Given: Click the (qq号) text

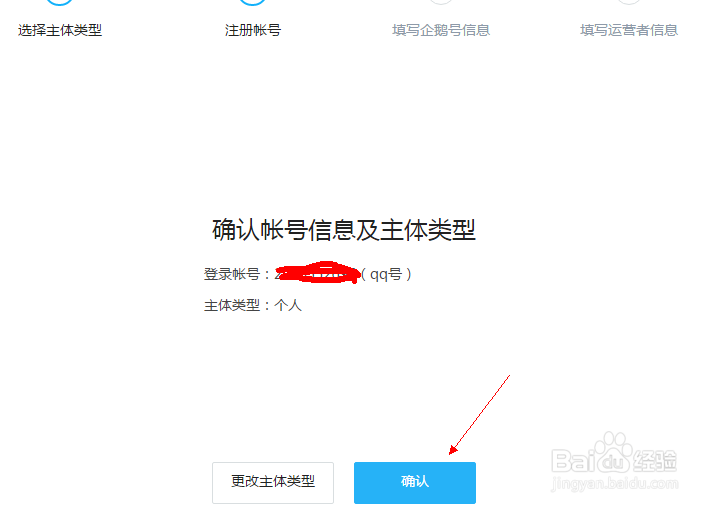Looking at the screenshot, I should coord(386,274).
